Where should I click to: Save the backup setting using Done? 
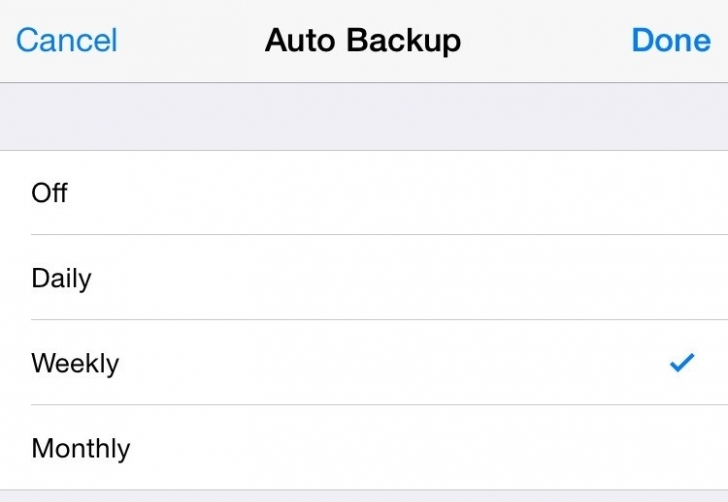671,40
